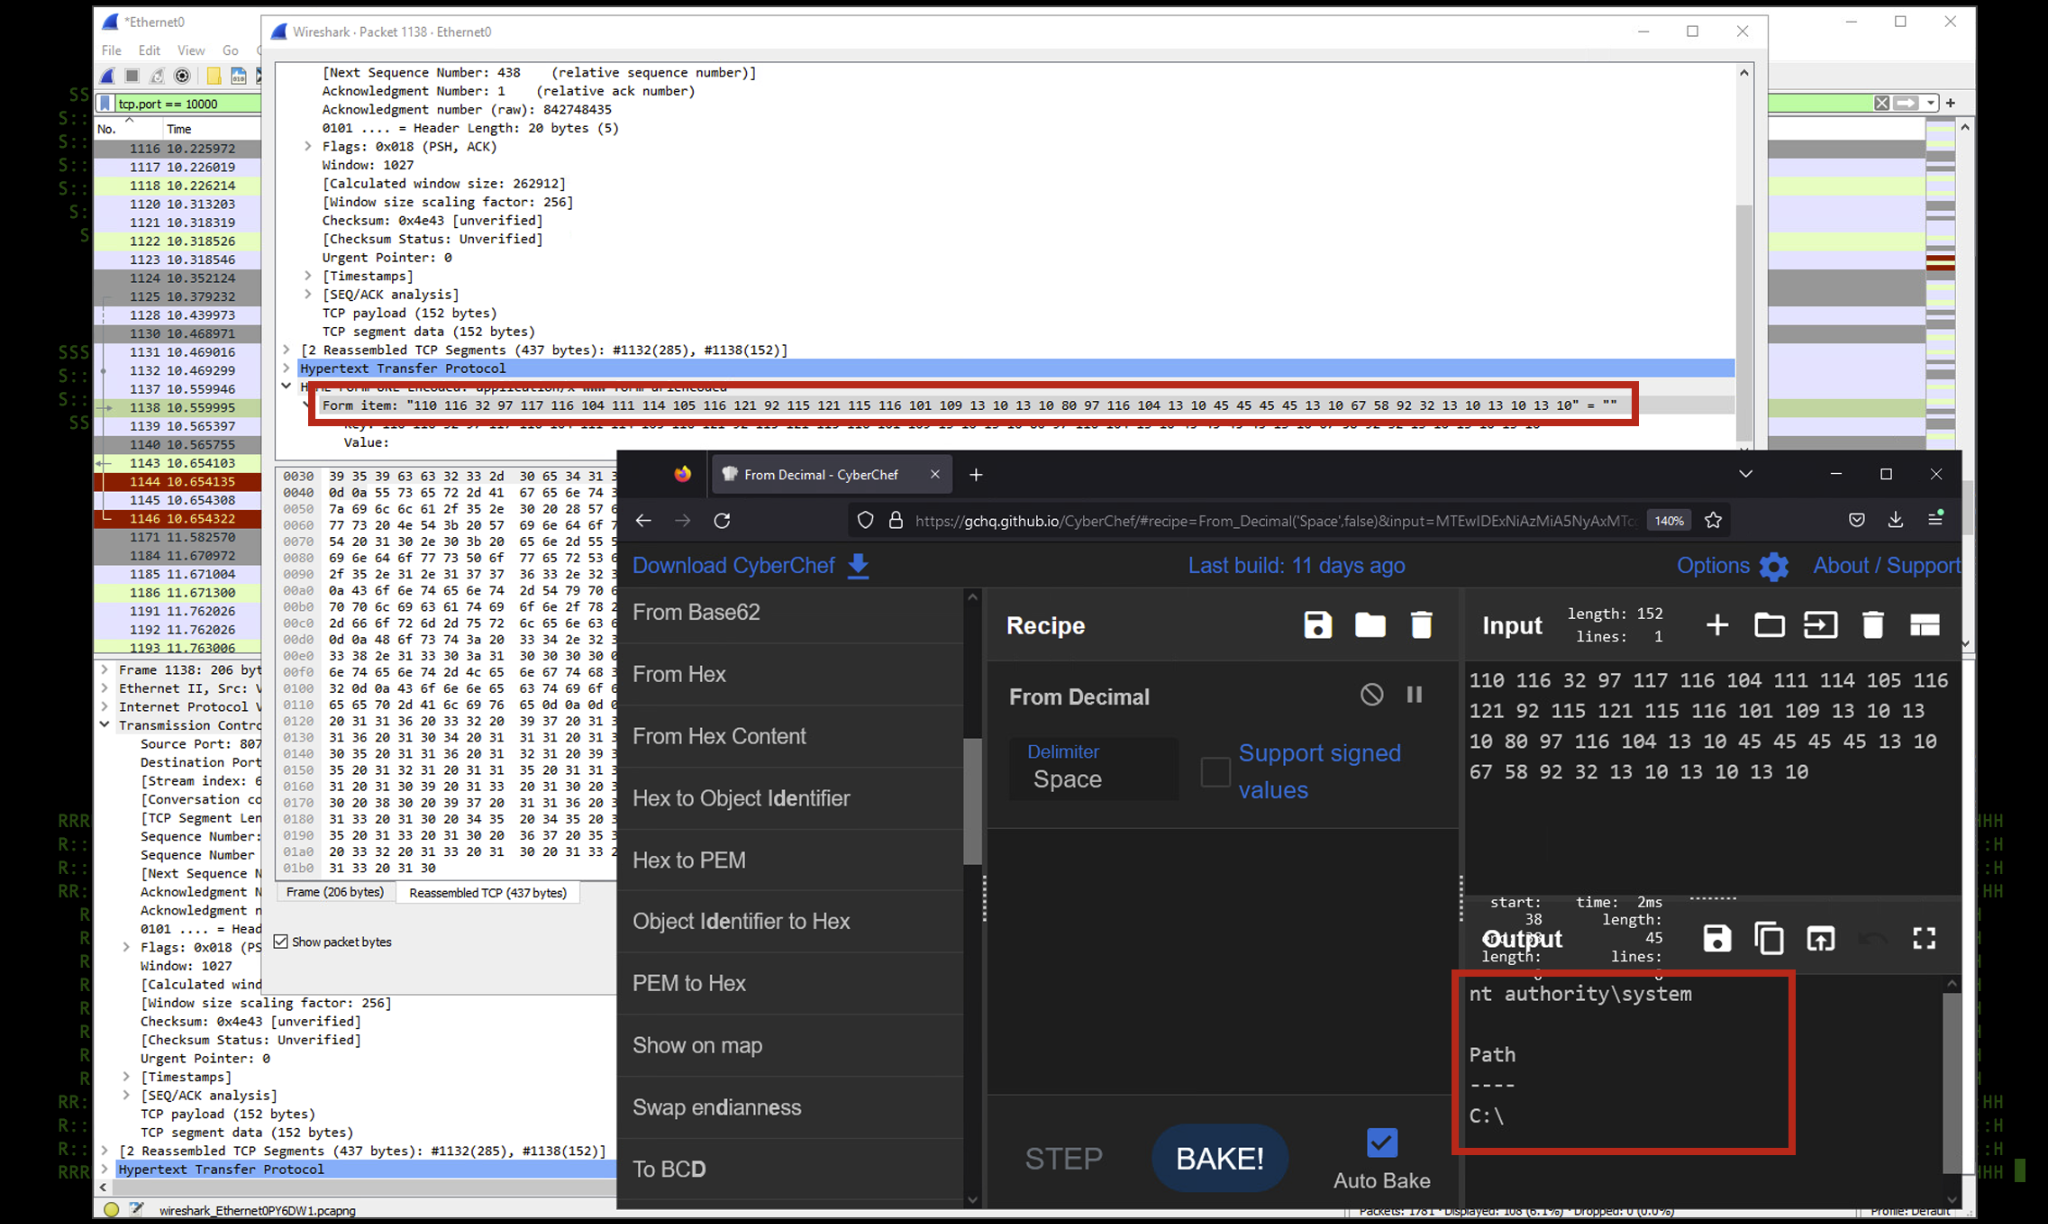The image size is (2048, 1224).
Task: Open the From Hex operation
Action: point(680,674)
